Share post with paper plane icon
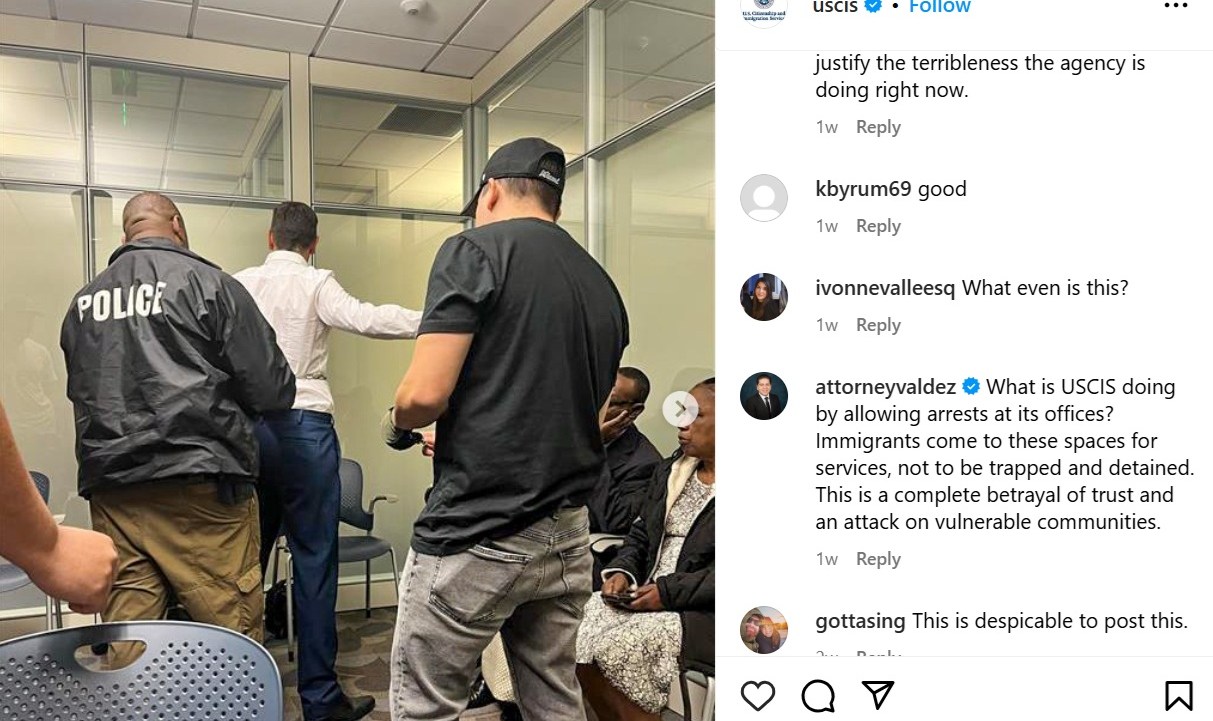Screen dimensions: 1213x721 [877, 695]
